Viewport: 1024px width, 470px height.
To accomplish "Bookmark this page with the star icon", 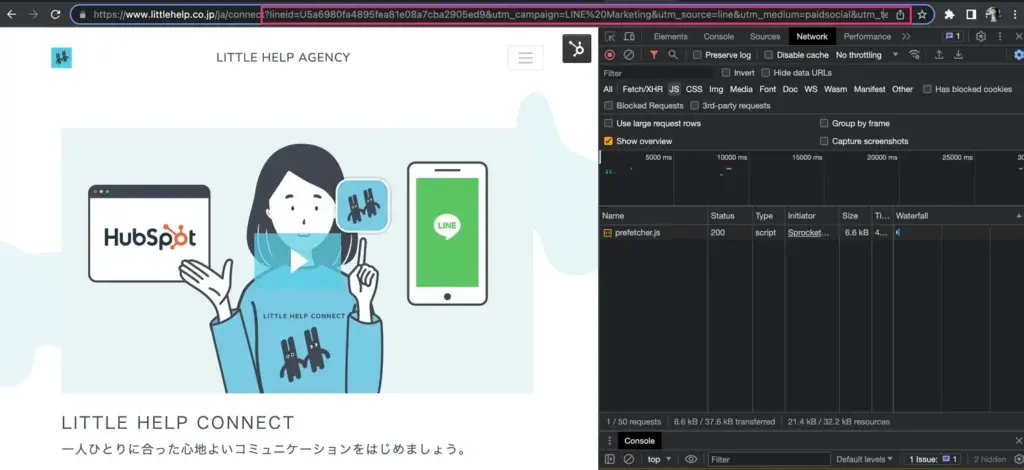I will [x=923, y=15].
